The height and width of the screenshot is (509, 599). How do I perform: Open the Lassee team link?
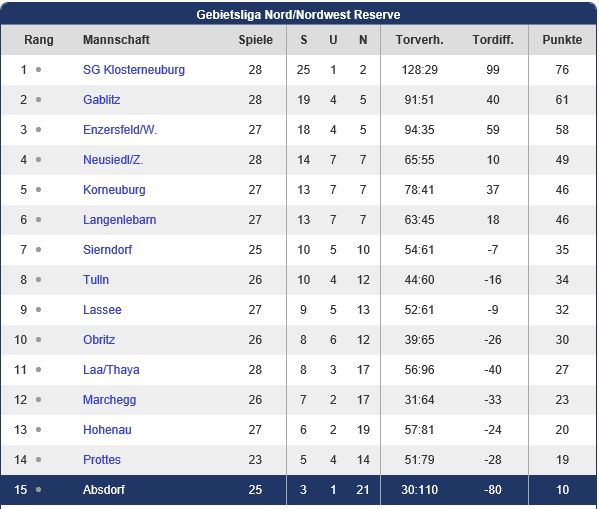tap(102, 310)
